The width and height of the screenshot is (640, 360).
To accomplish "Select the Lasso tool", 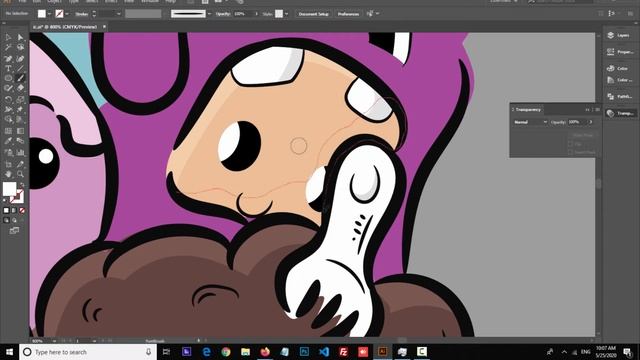I will tap(20, 47).
